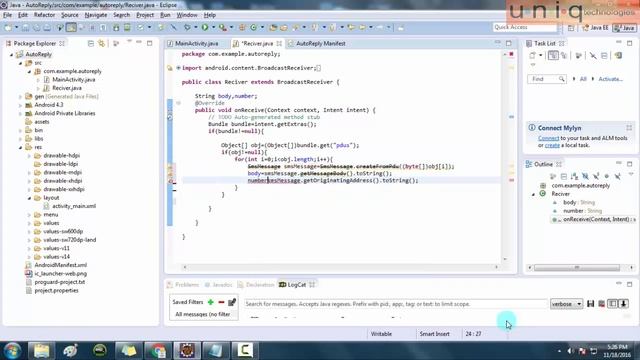Click the editor vertical scrollbar
This screenshot has height=360, width=640.
[505, 156]
